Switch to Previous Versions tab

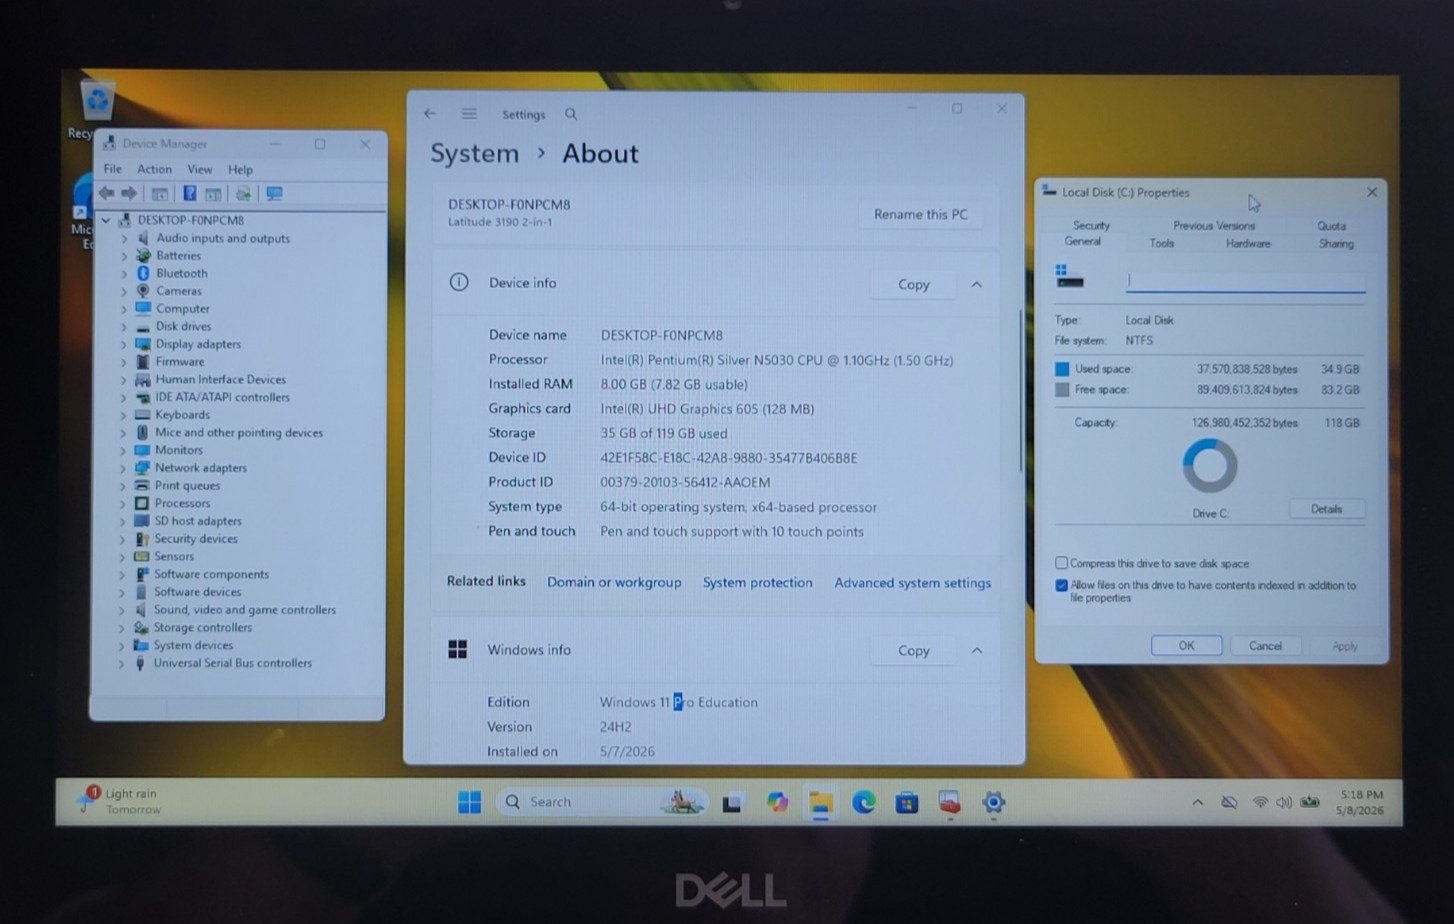(1214, 225)
